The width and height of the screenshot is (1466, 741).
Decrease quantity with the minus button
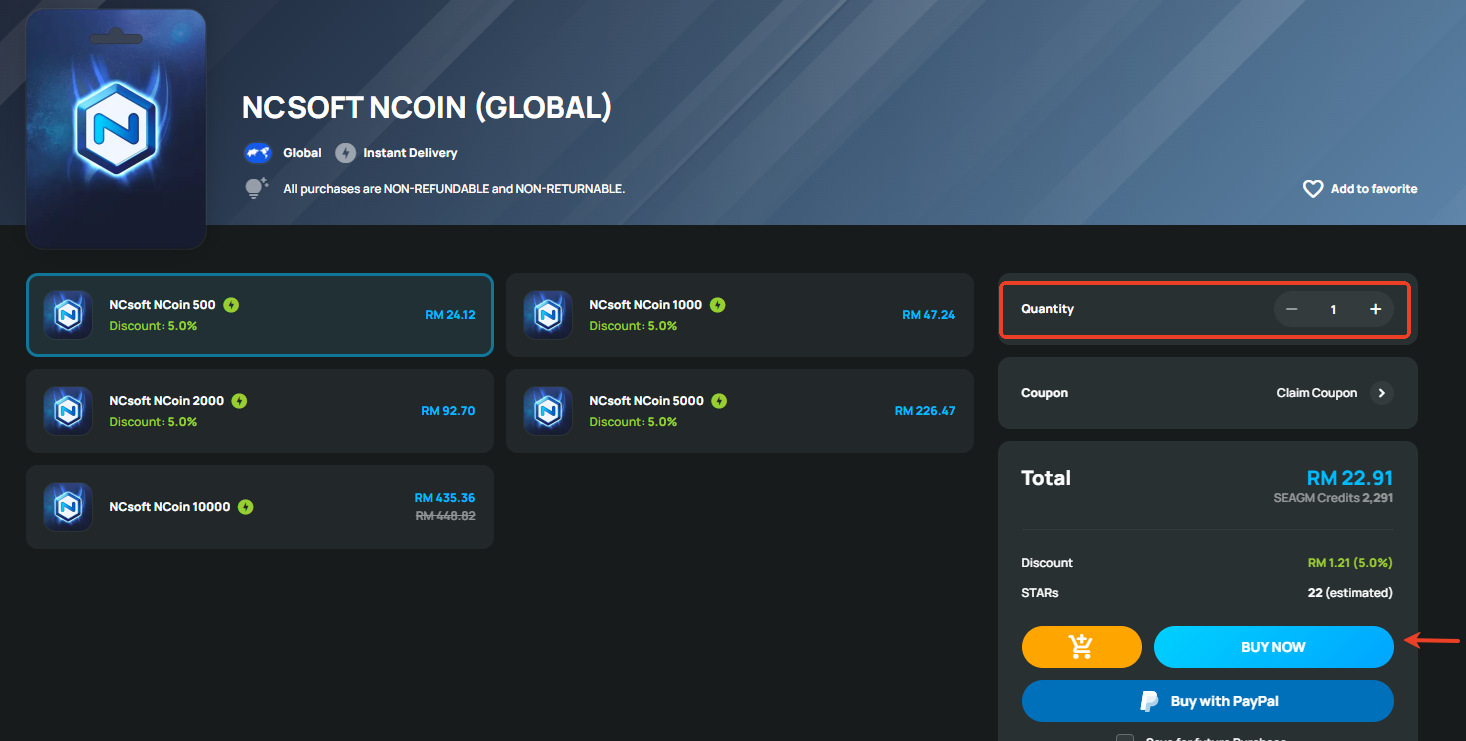pyautogui.click(x=1291, y=309)
